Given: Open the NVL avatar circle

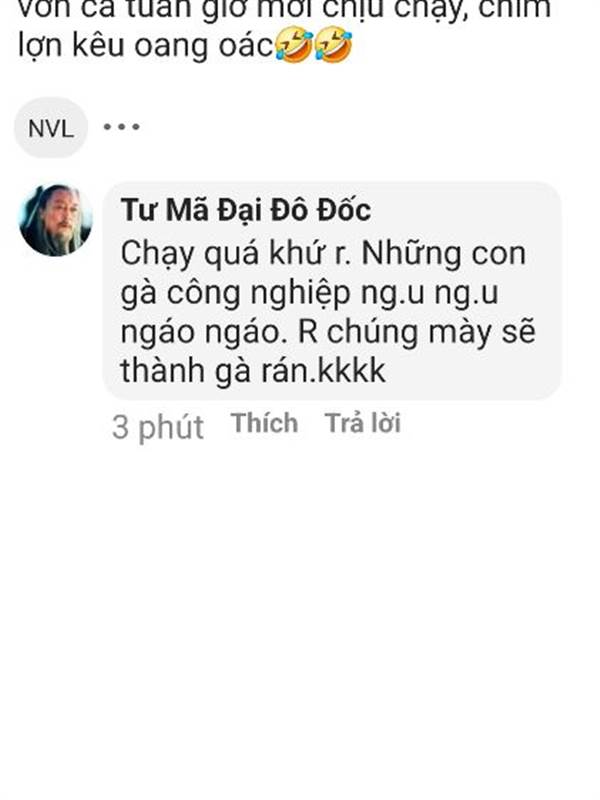Looking at the screenshot, I should [x=51, y=128].
